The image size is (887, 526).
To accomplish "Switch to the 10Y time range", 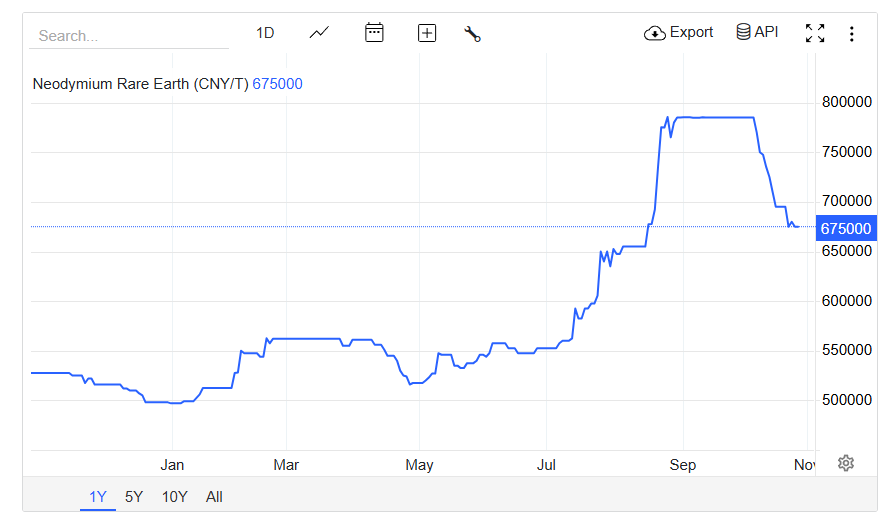I will coord(174,496).
